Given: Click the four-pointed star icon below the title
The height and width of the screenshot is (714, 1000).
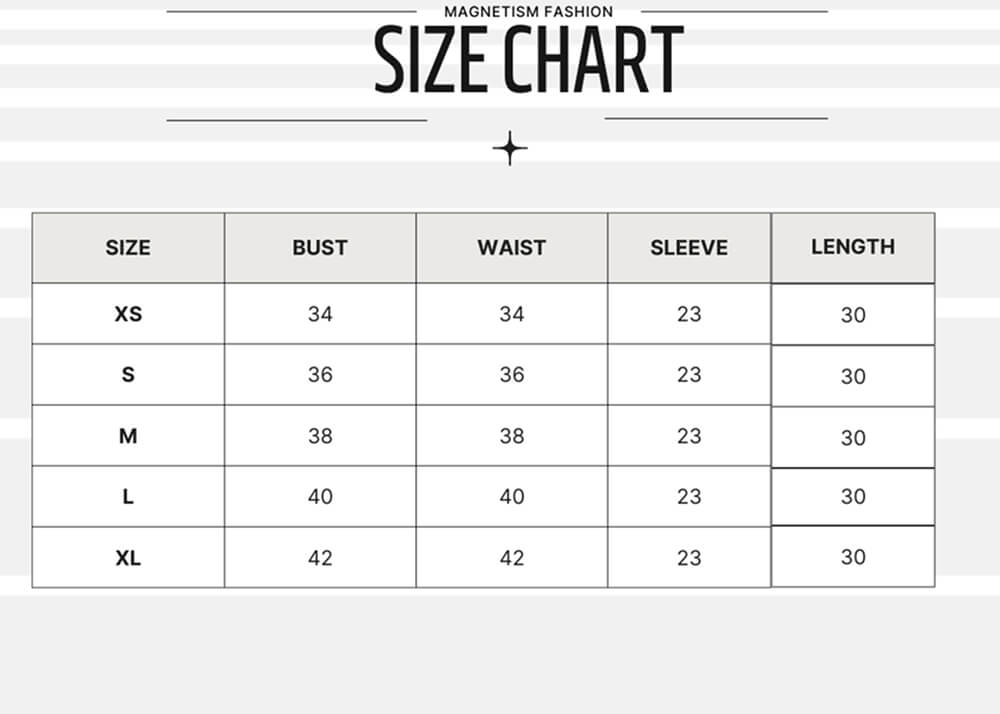Looking at the screenshot, I should coord(510,148).
